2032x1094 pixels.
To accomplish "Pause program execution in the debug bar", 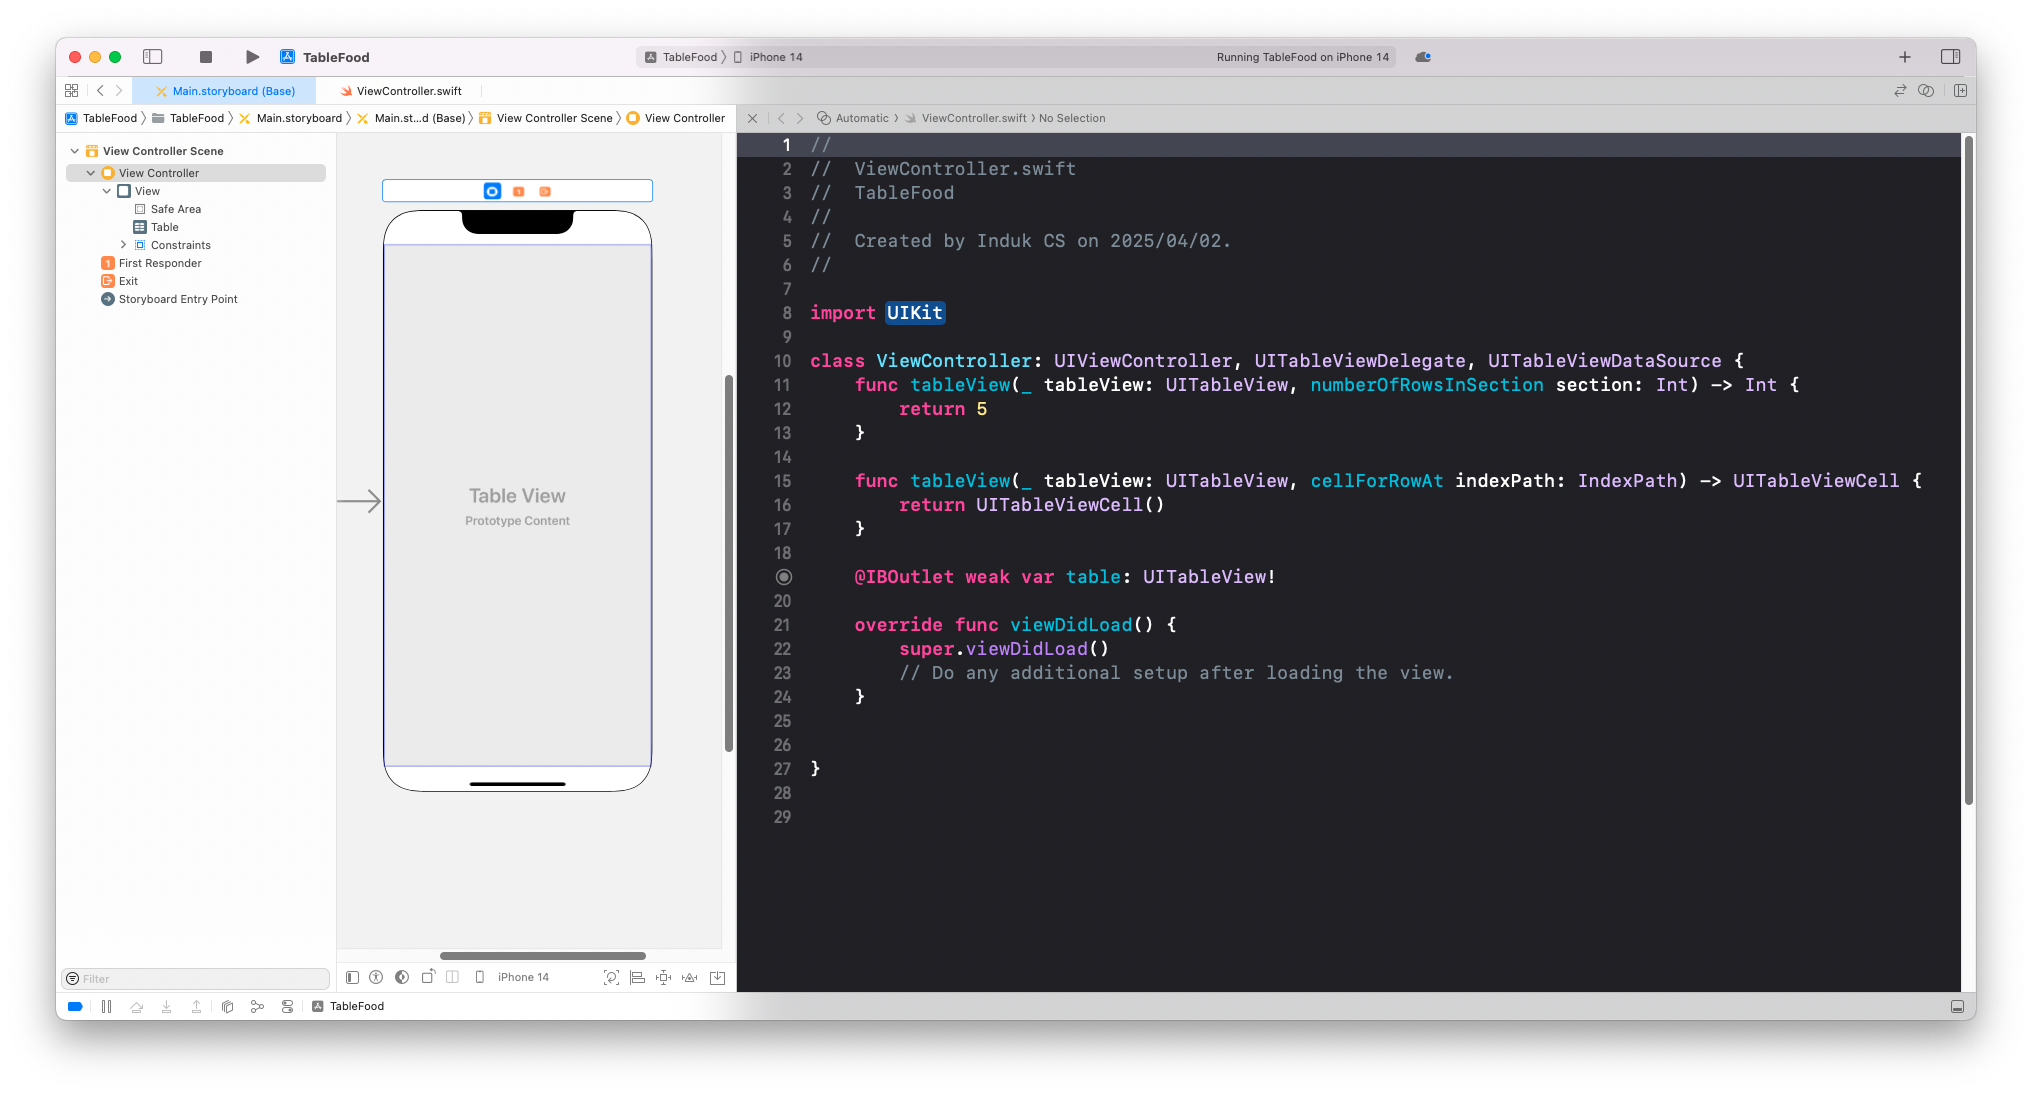I will point(106,1006).
